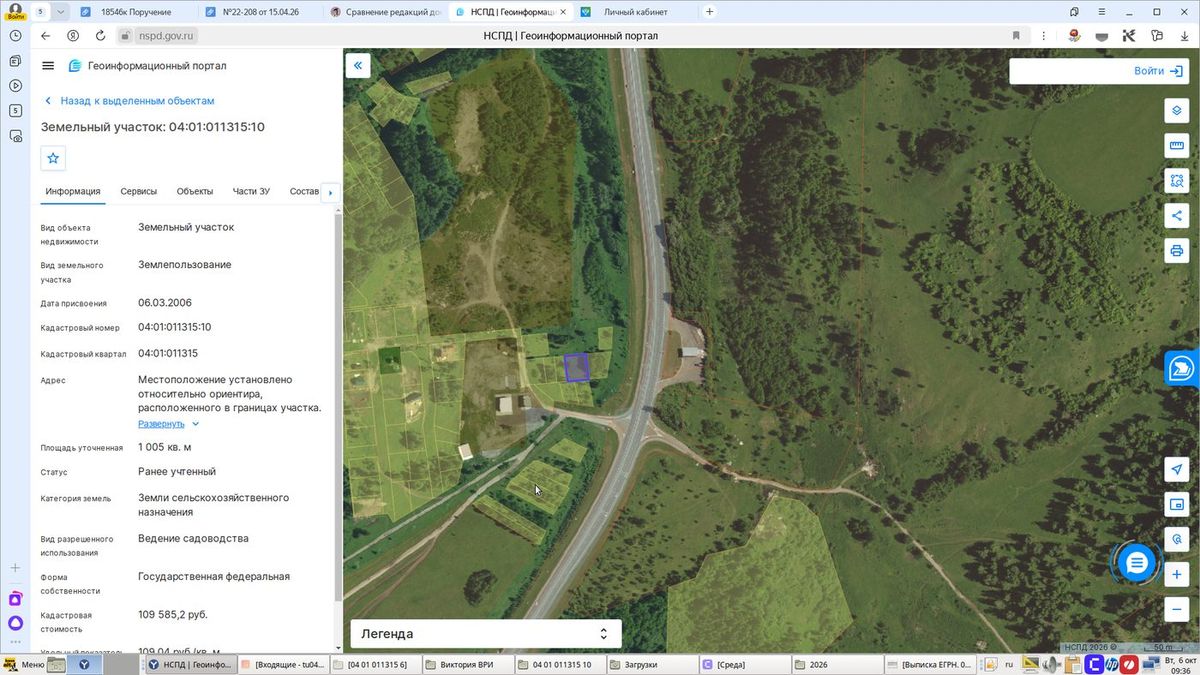Print the map

coord(1176,250)
